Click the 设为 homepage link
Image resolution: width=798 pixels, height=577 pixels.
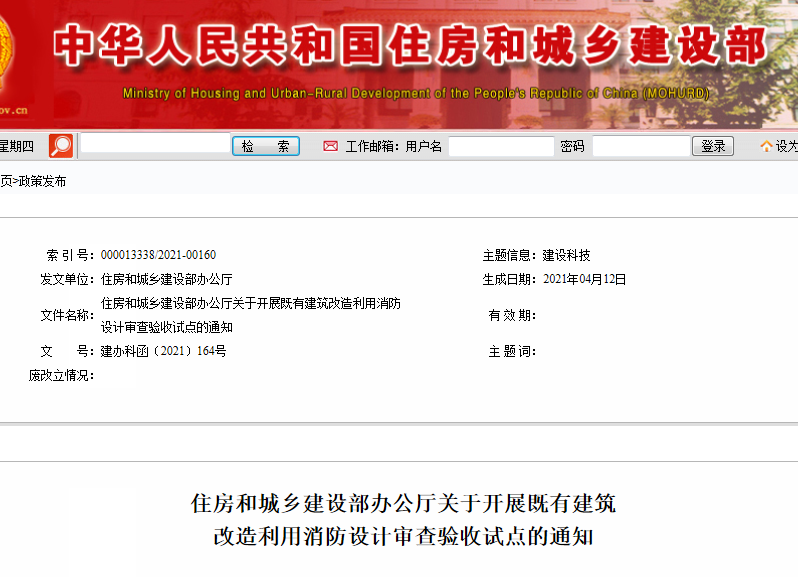tap(786, 147)
